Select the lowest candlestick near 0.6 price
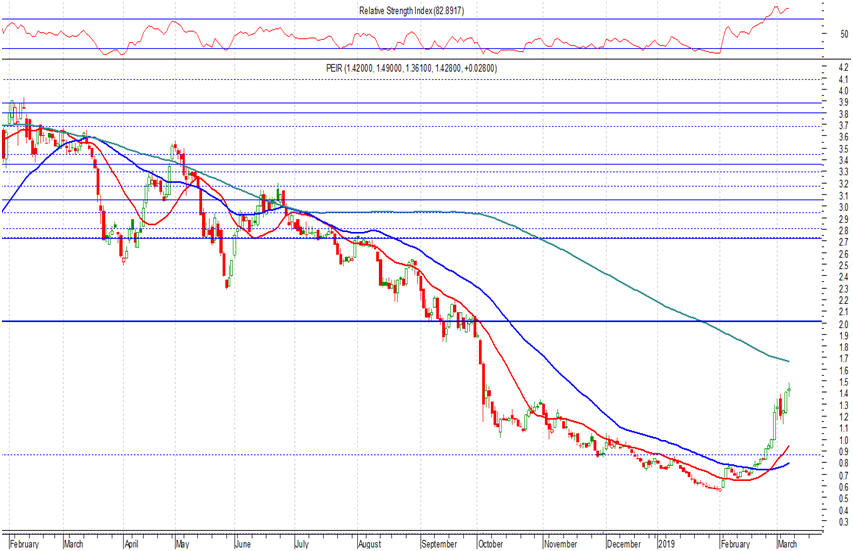 coord(718,487)
